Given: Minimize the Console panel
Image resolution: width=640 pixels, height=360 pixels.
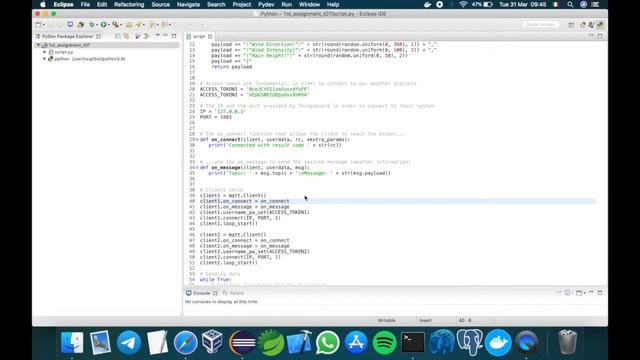Looking at the screenshot, I should click(x=591, y=293).
